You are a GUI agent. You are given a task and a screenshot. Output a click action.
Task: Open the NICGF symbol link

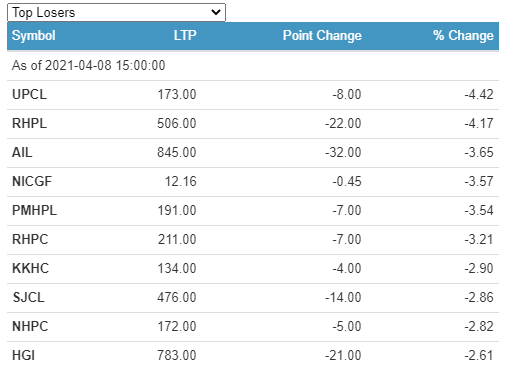point(32,182)
